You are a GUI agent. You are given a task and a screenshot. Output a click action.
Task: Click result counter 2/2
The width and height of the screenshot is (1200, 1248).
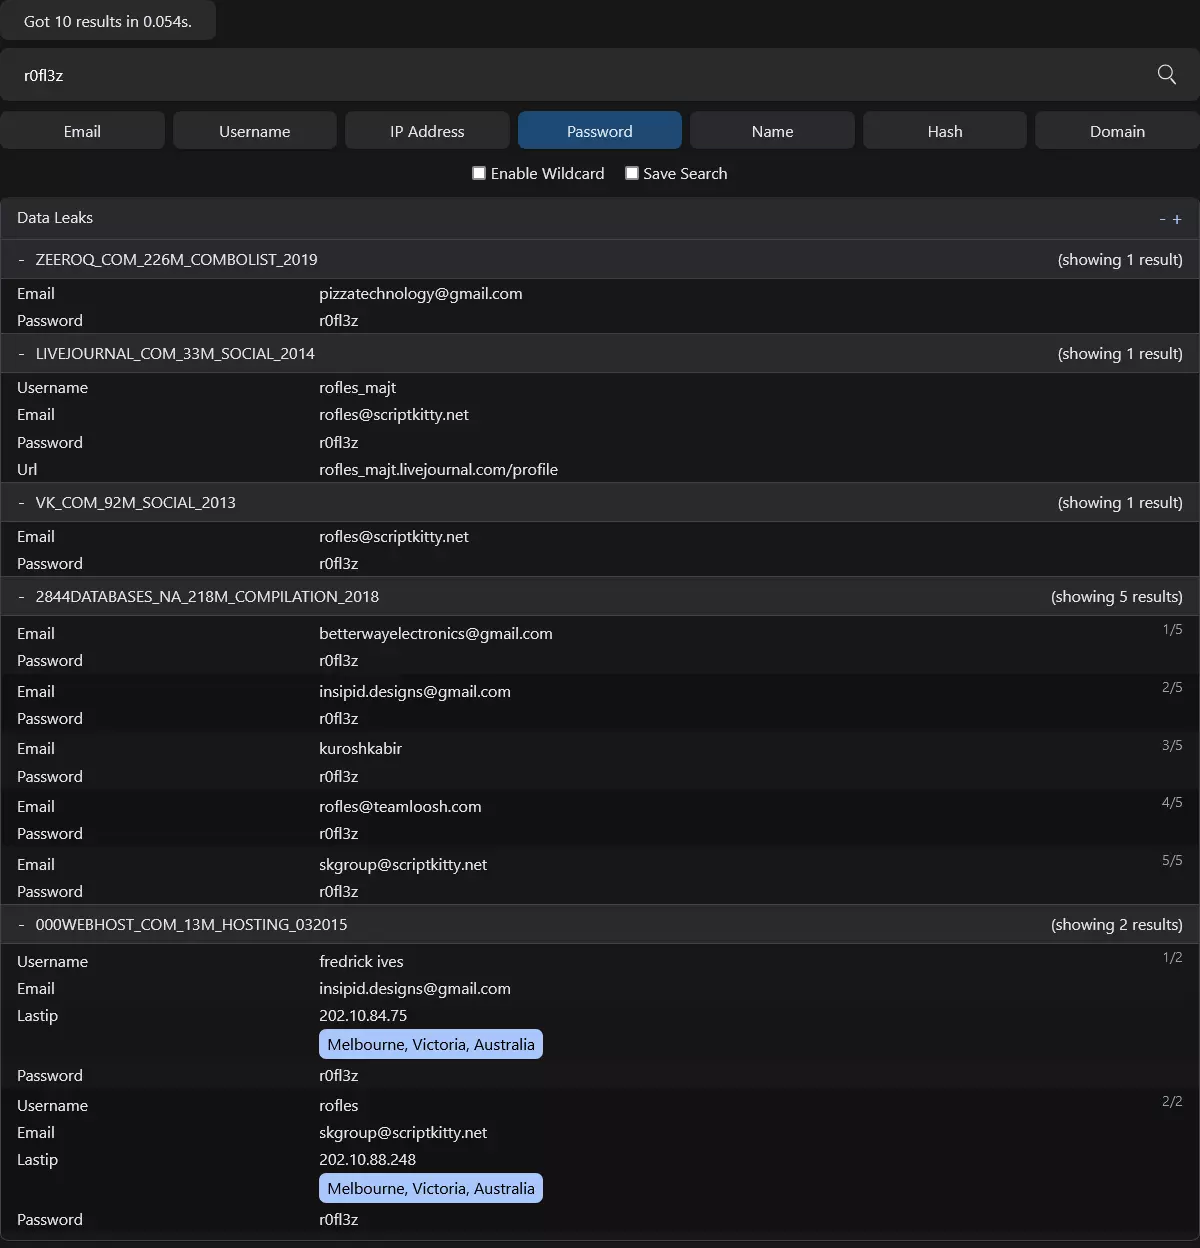coord(1172,1101)
